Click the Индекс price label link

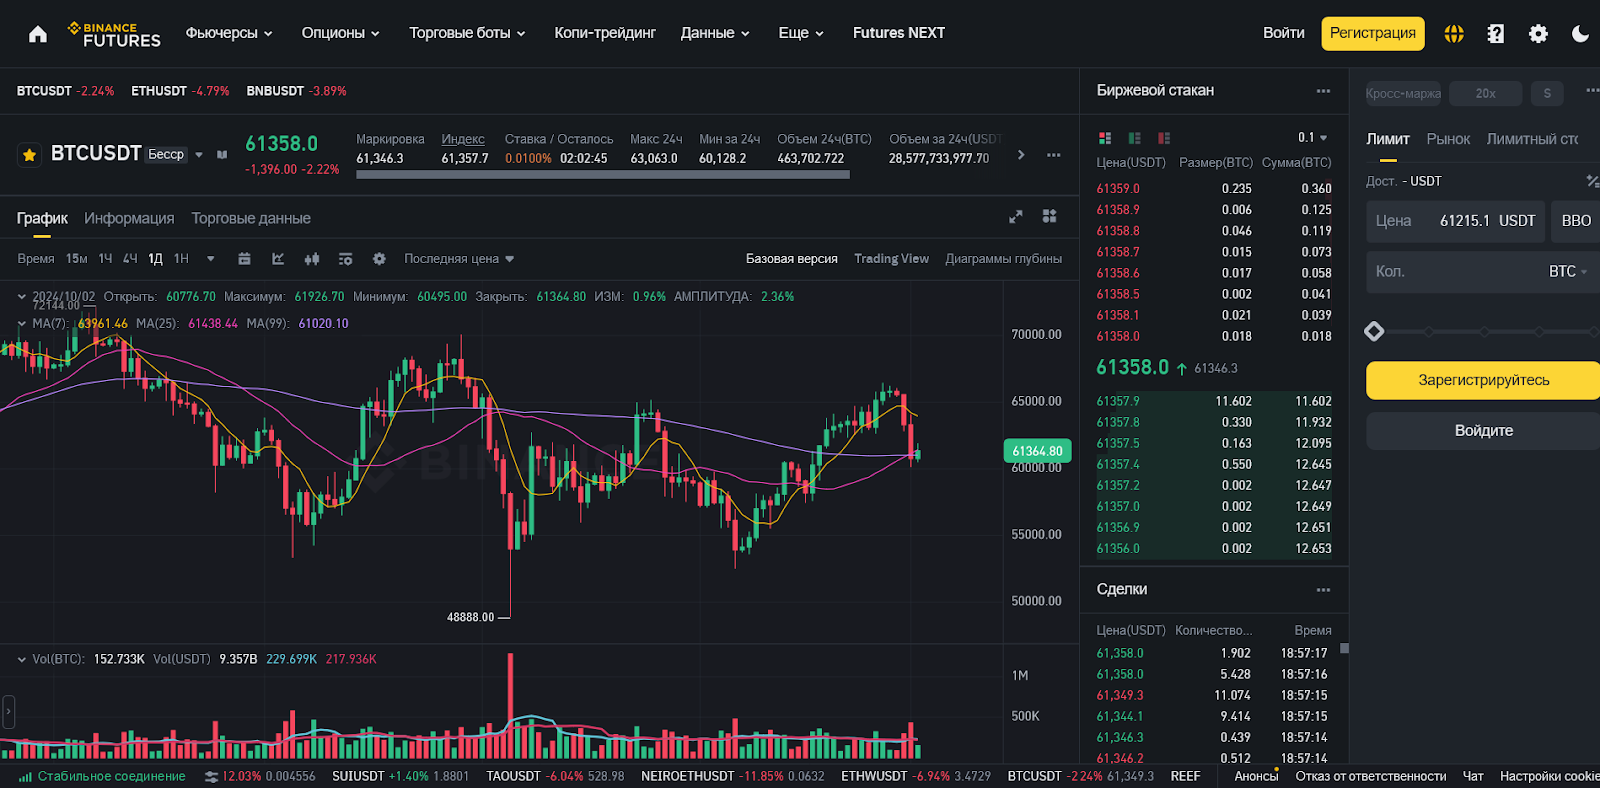463,139
